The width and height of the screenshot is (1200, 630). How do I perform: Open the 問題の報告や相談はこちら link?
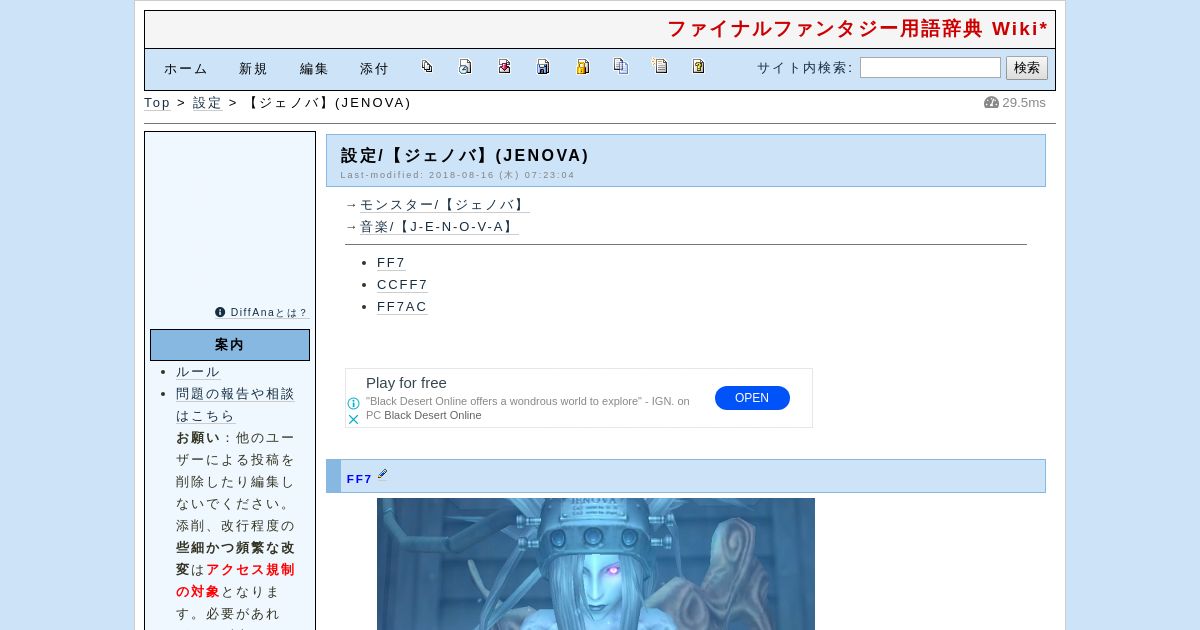click(x=235, y=405)
